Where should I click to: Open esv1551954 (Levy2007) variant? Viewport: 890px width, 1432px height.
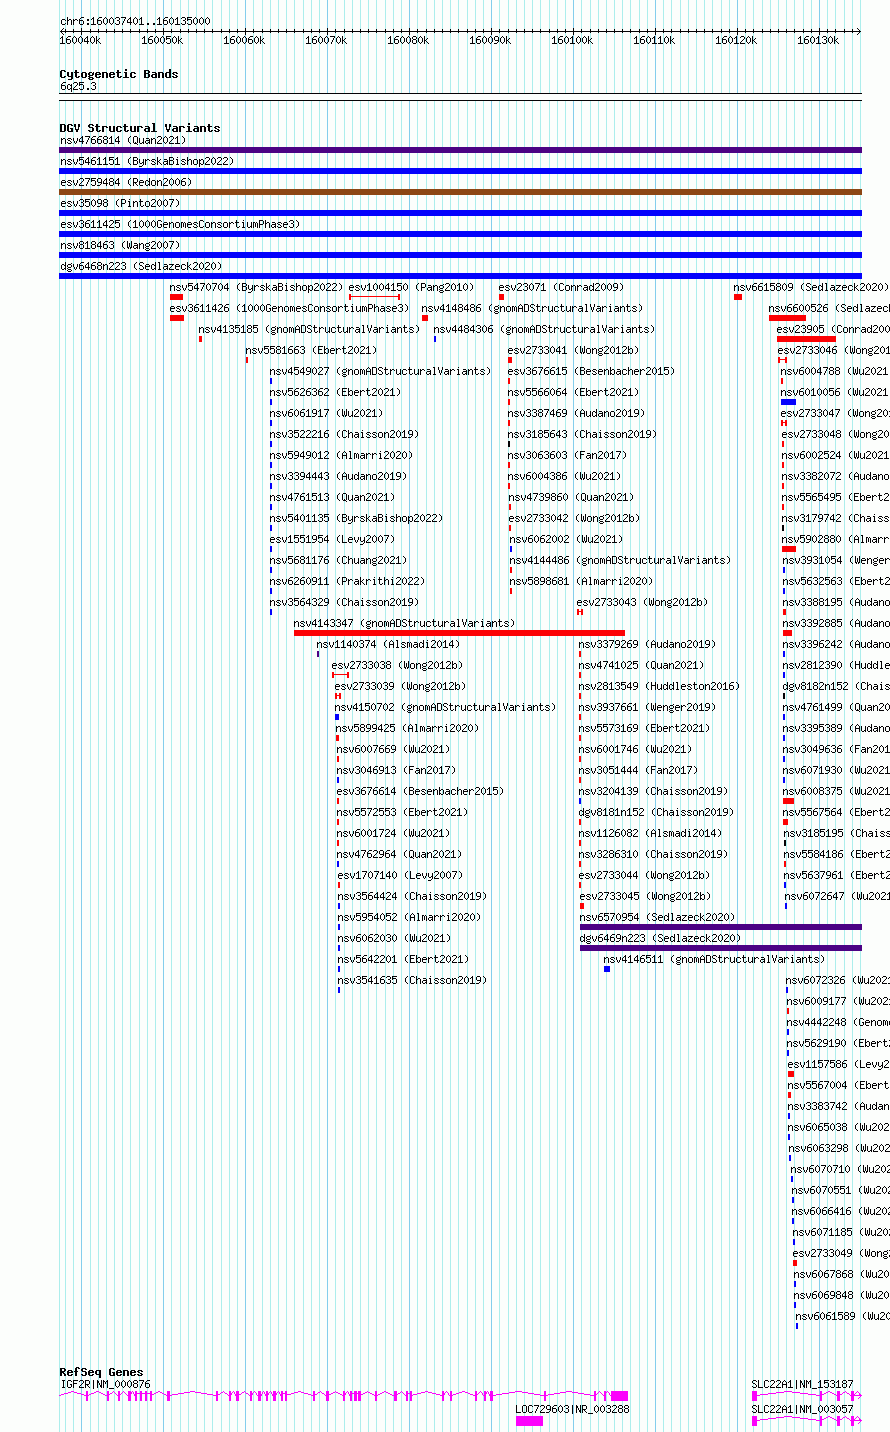[x=332, y=539]
